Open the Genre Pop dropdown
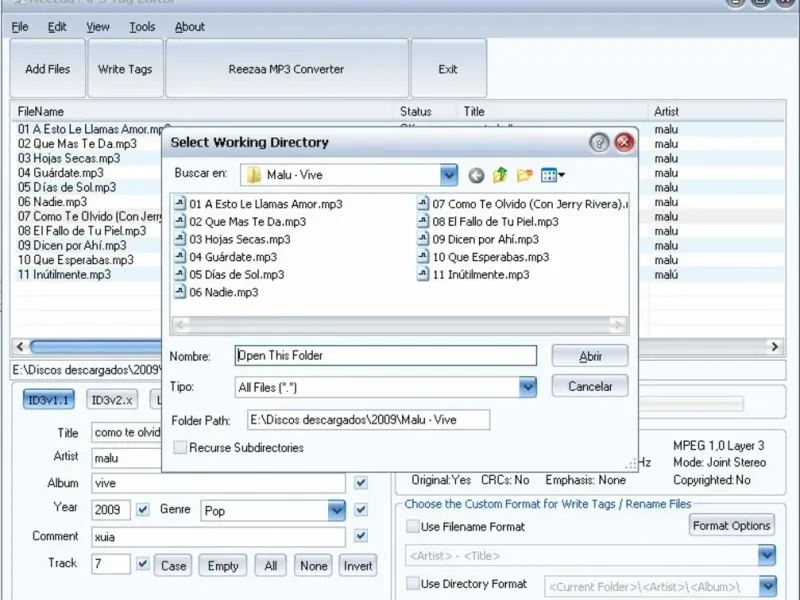 (336, 510)
